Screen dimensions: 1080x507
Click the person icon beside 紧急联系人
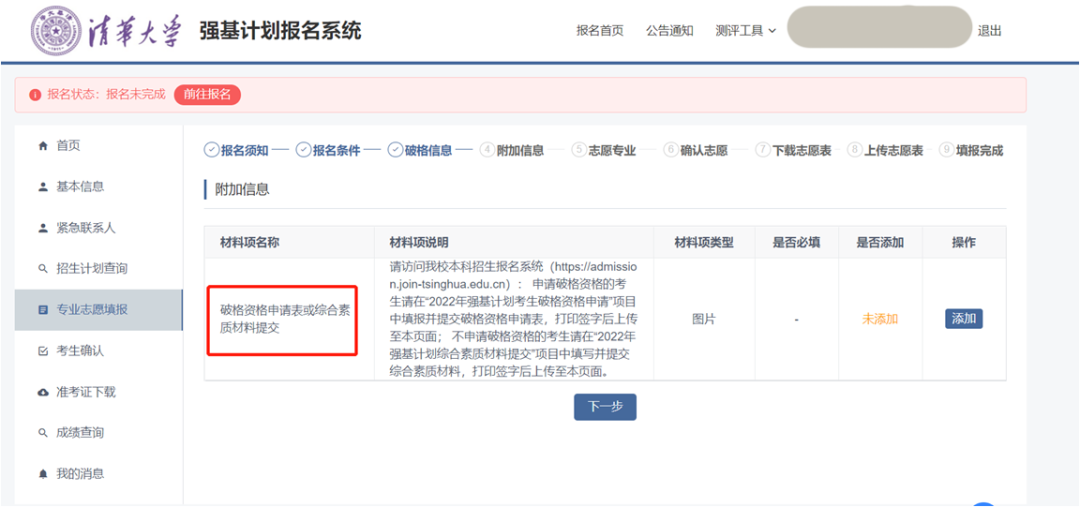point(42,228)
